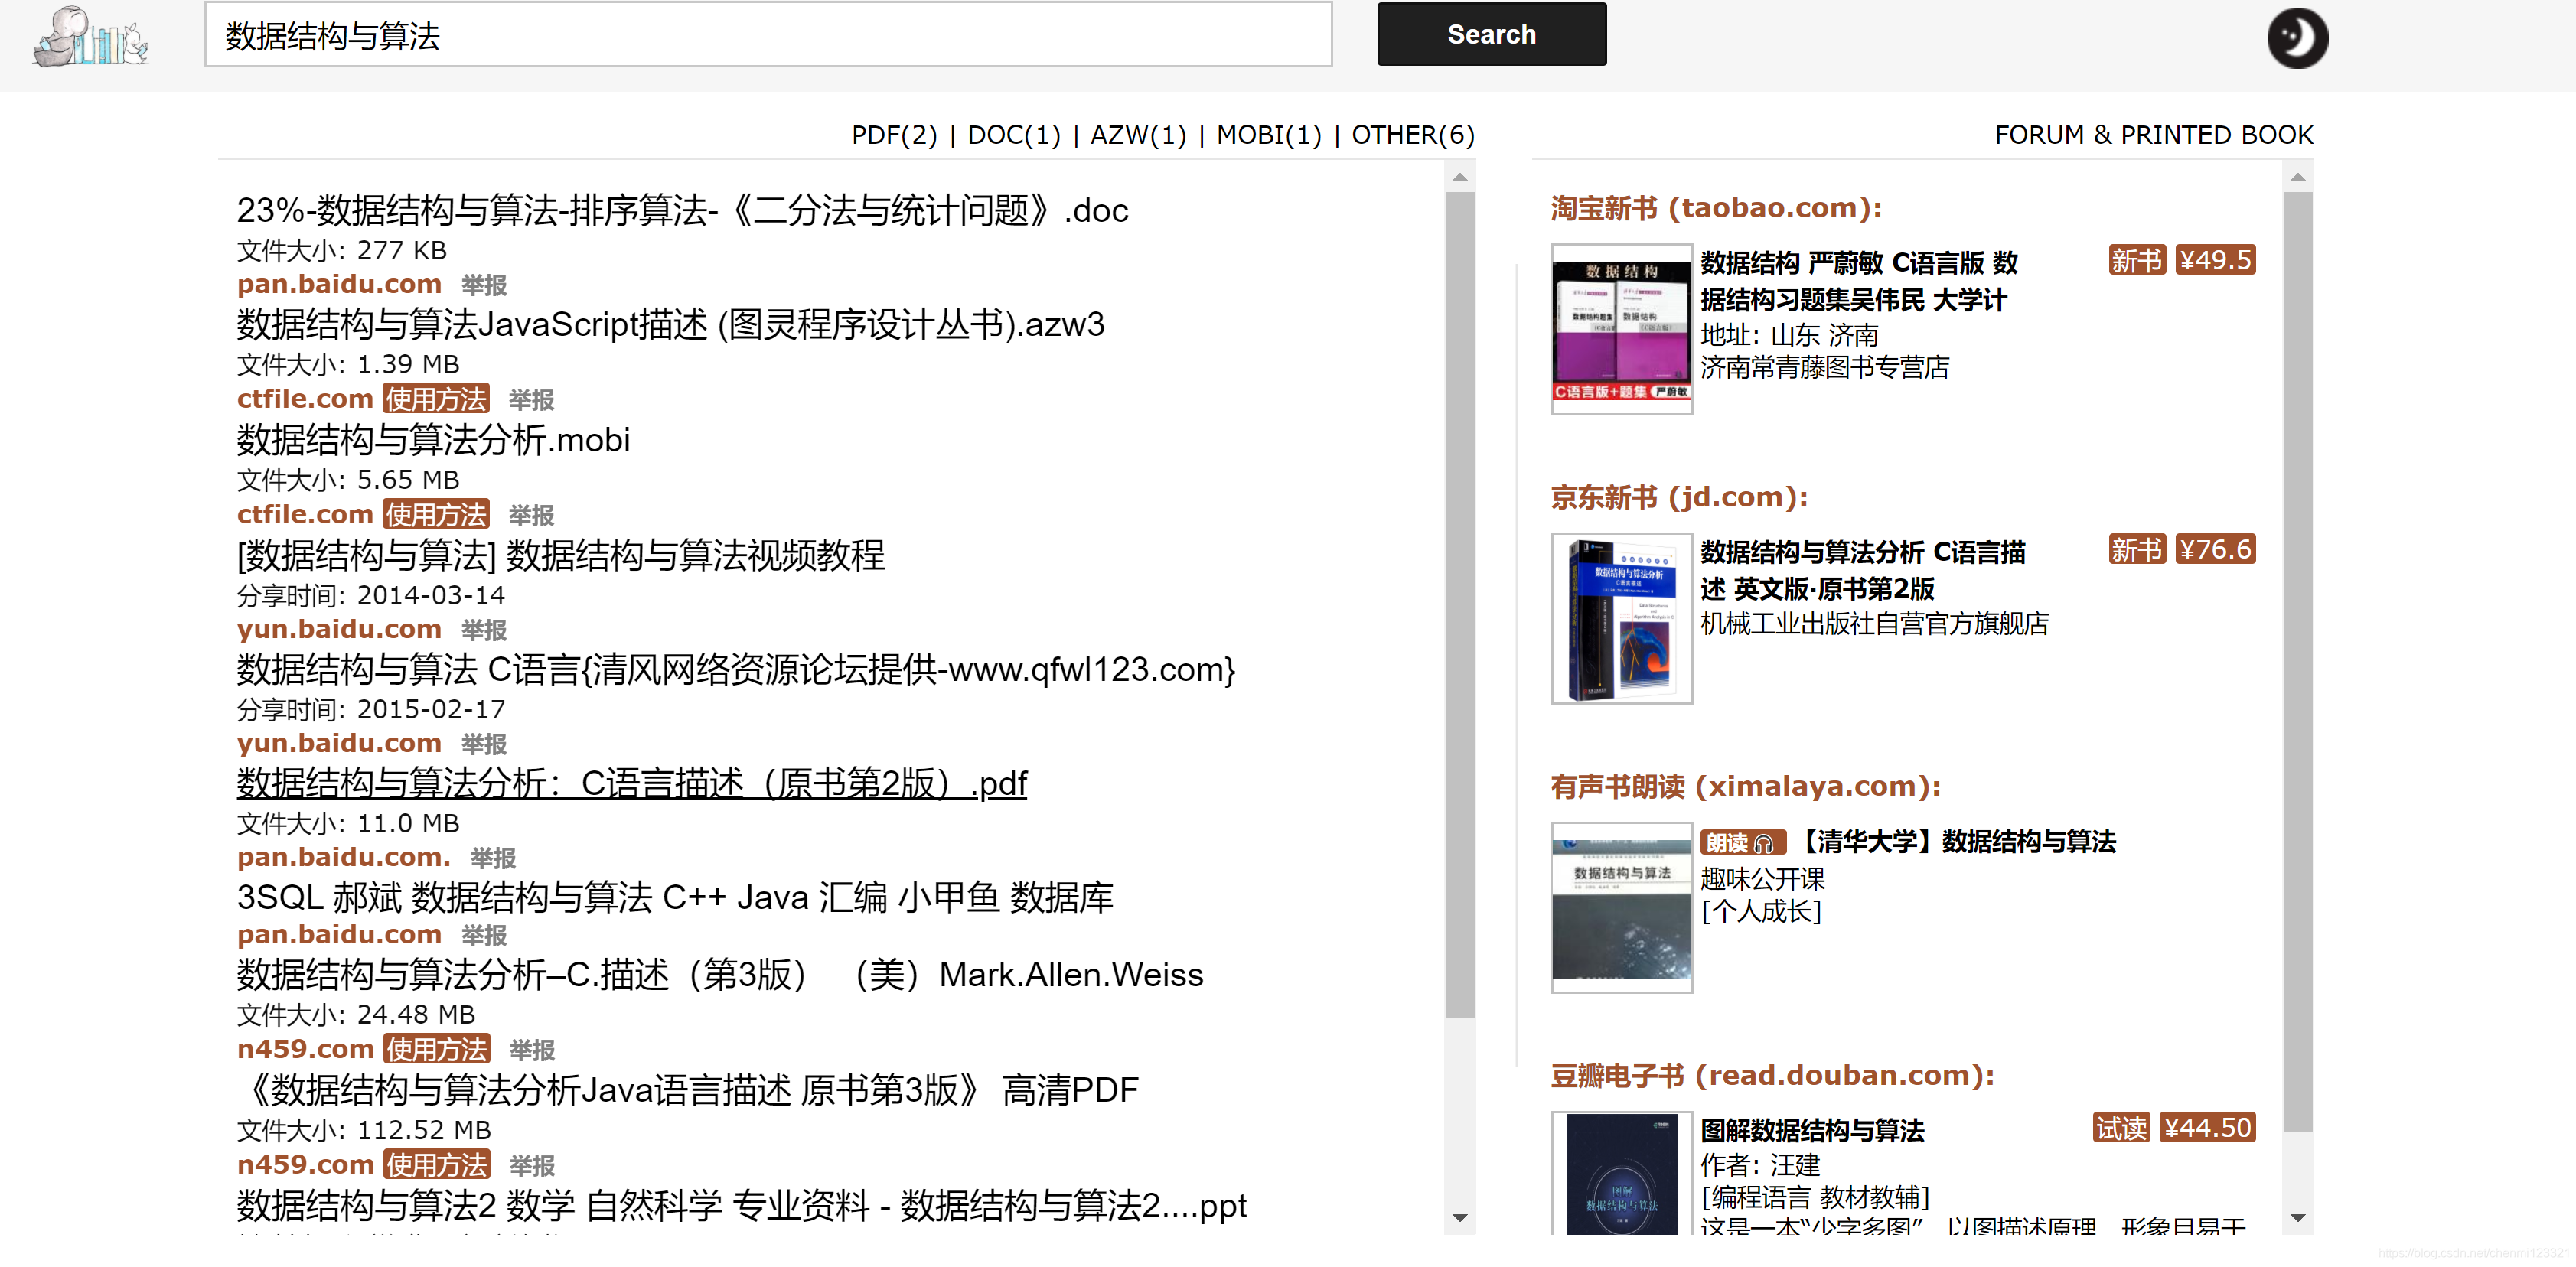Report the 3SQL 郝斌 result via 举报
The height and width of the screenshot is (1267, 2576).
pyautogui.click(x=484, y=935)
